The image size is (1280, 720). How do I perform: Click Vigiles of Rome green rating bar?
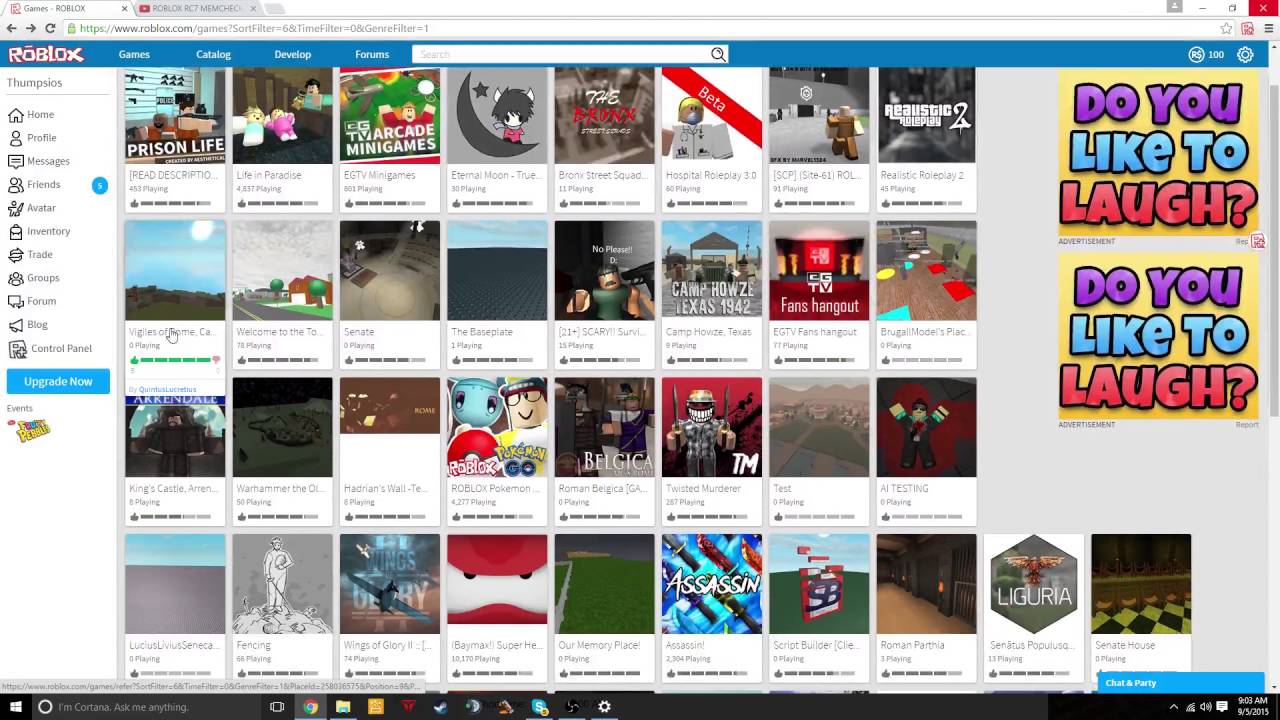[x=175, y=360]
